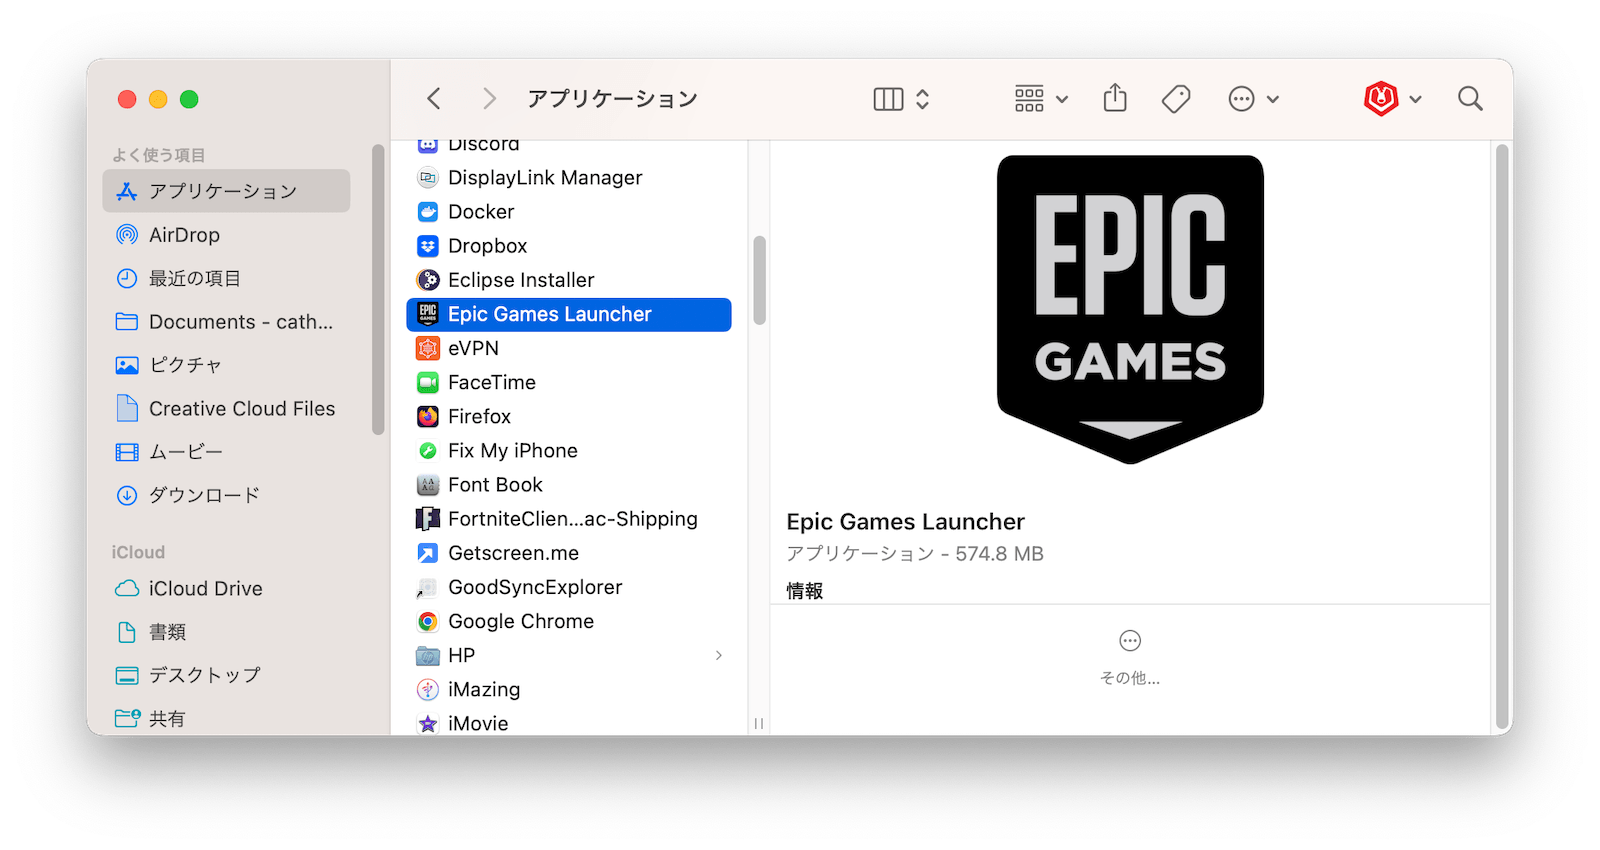Select GoodSyncExplorer in the list

569,587
